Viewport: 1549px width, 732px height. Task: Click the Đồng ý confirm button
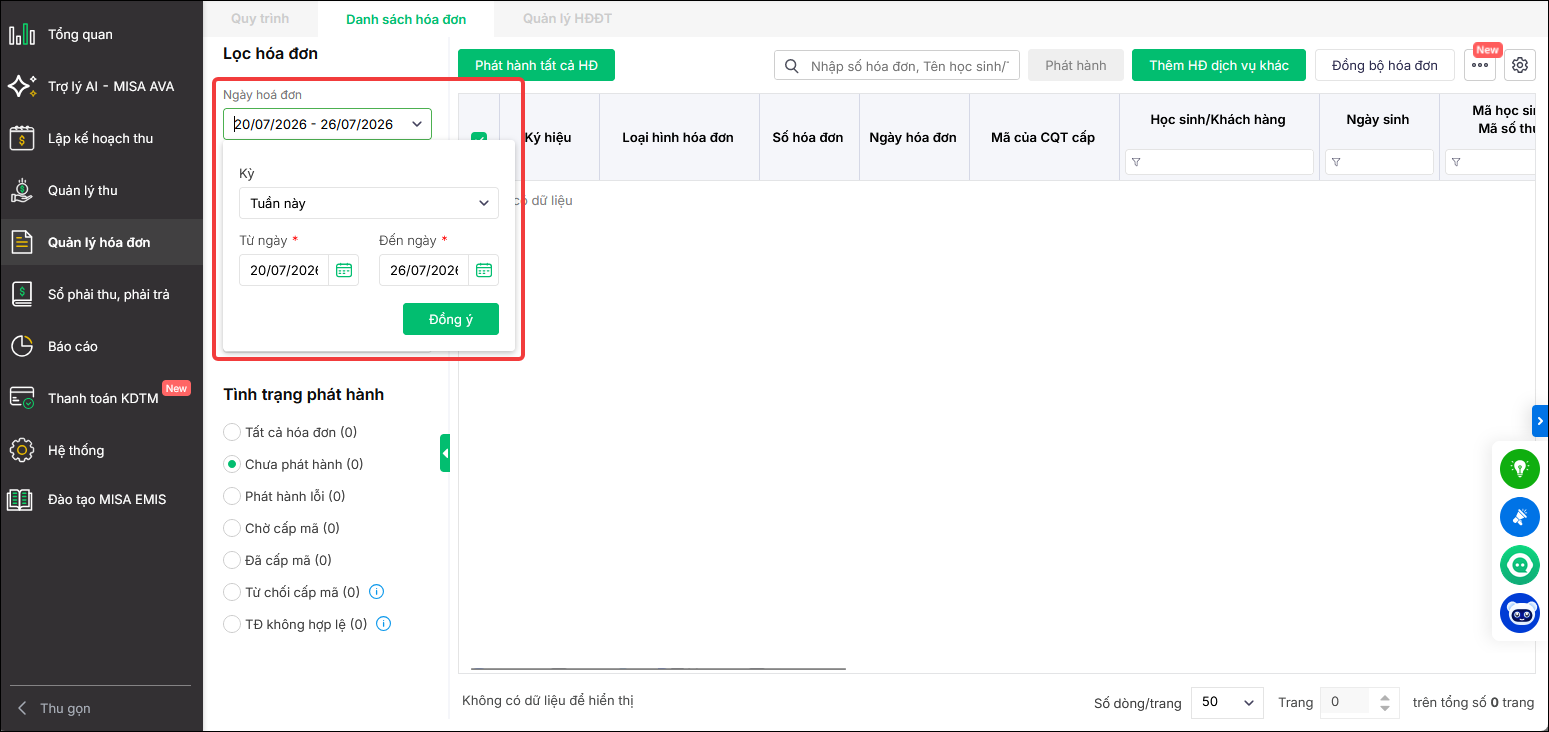click(451, 319)
